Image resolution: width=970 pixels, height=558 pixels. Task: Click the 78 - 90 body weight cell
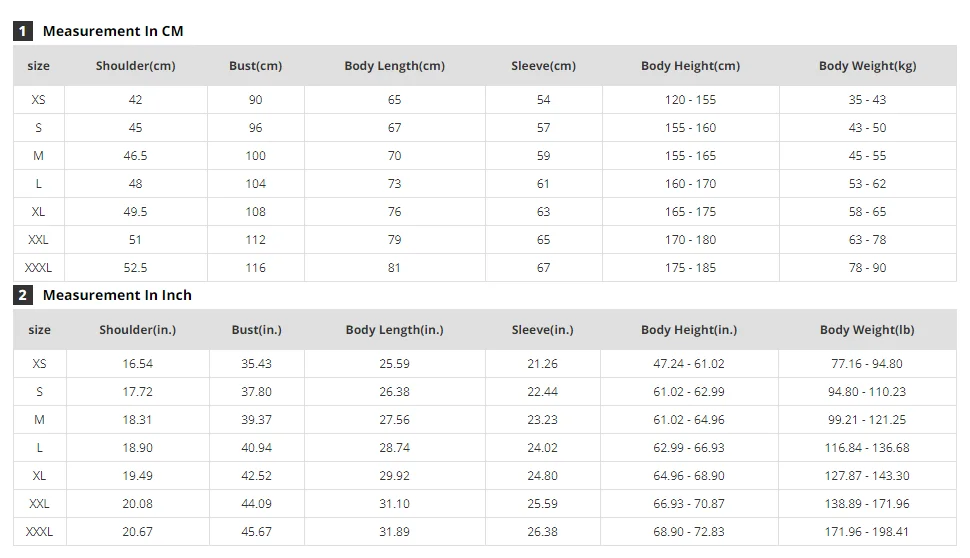tap(867, 268)
